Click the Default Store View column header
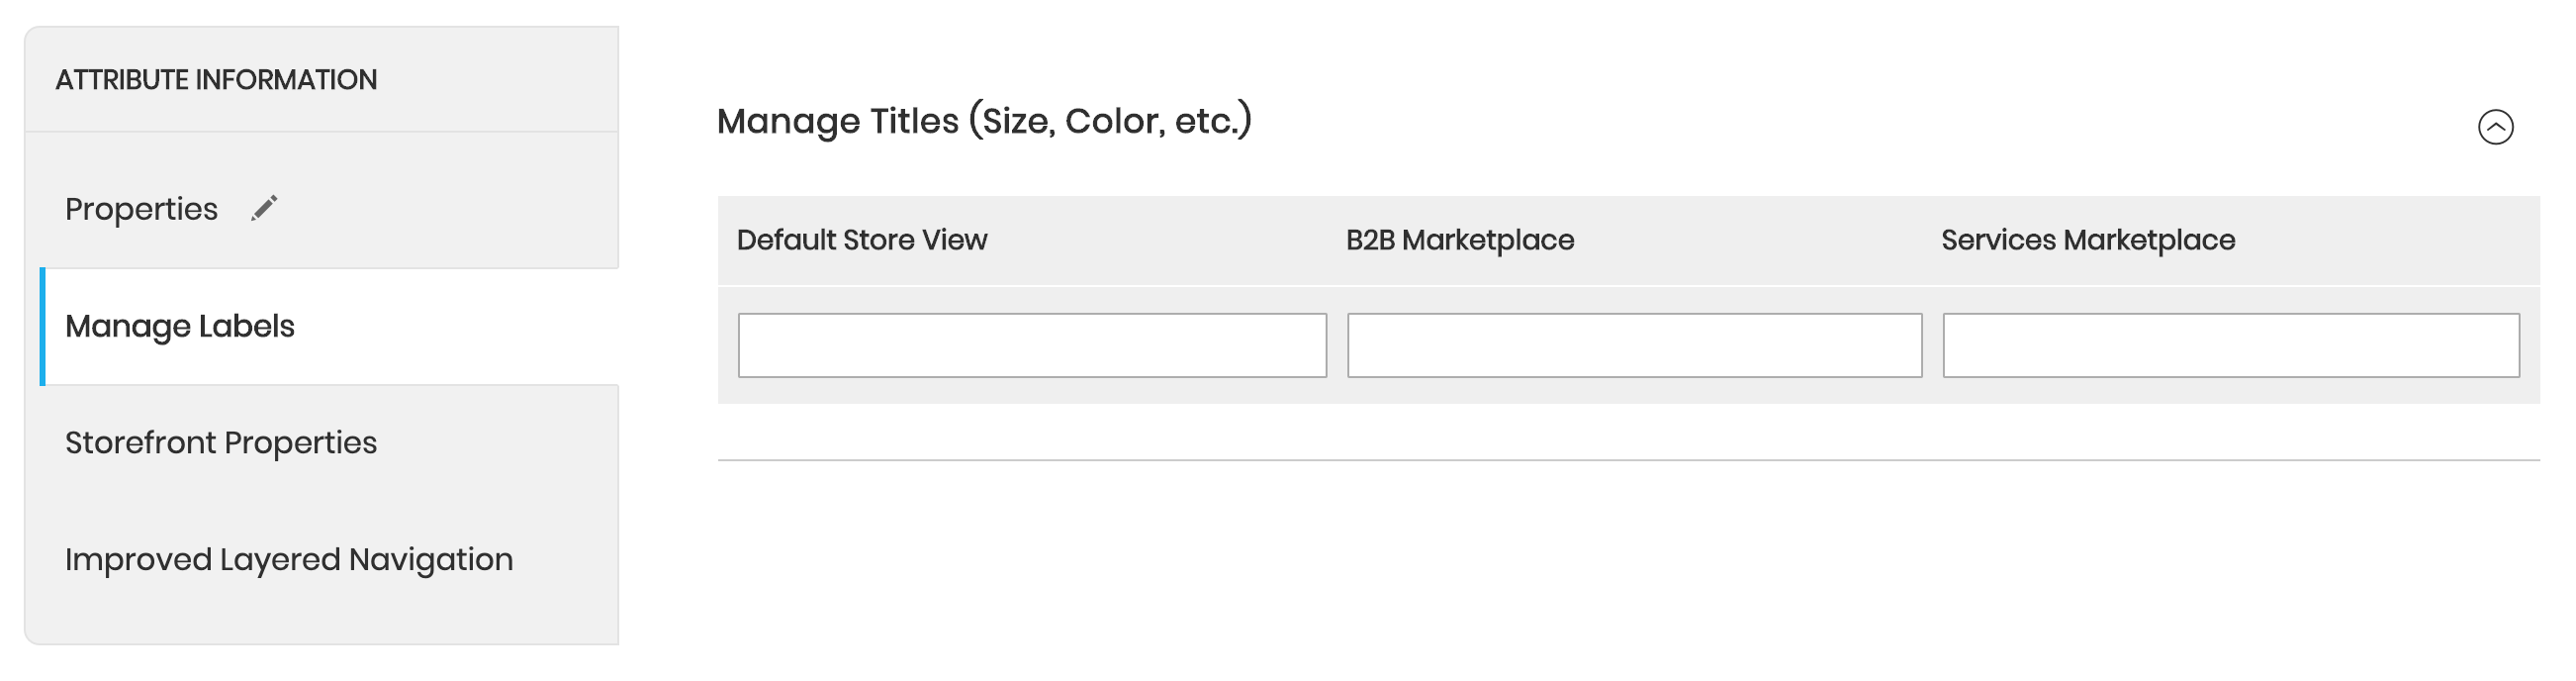Screen dimensions: 2576x681 point(862,240)
